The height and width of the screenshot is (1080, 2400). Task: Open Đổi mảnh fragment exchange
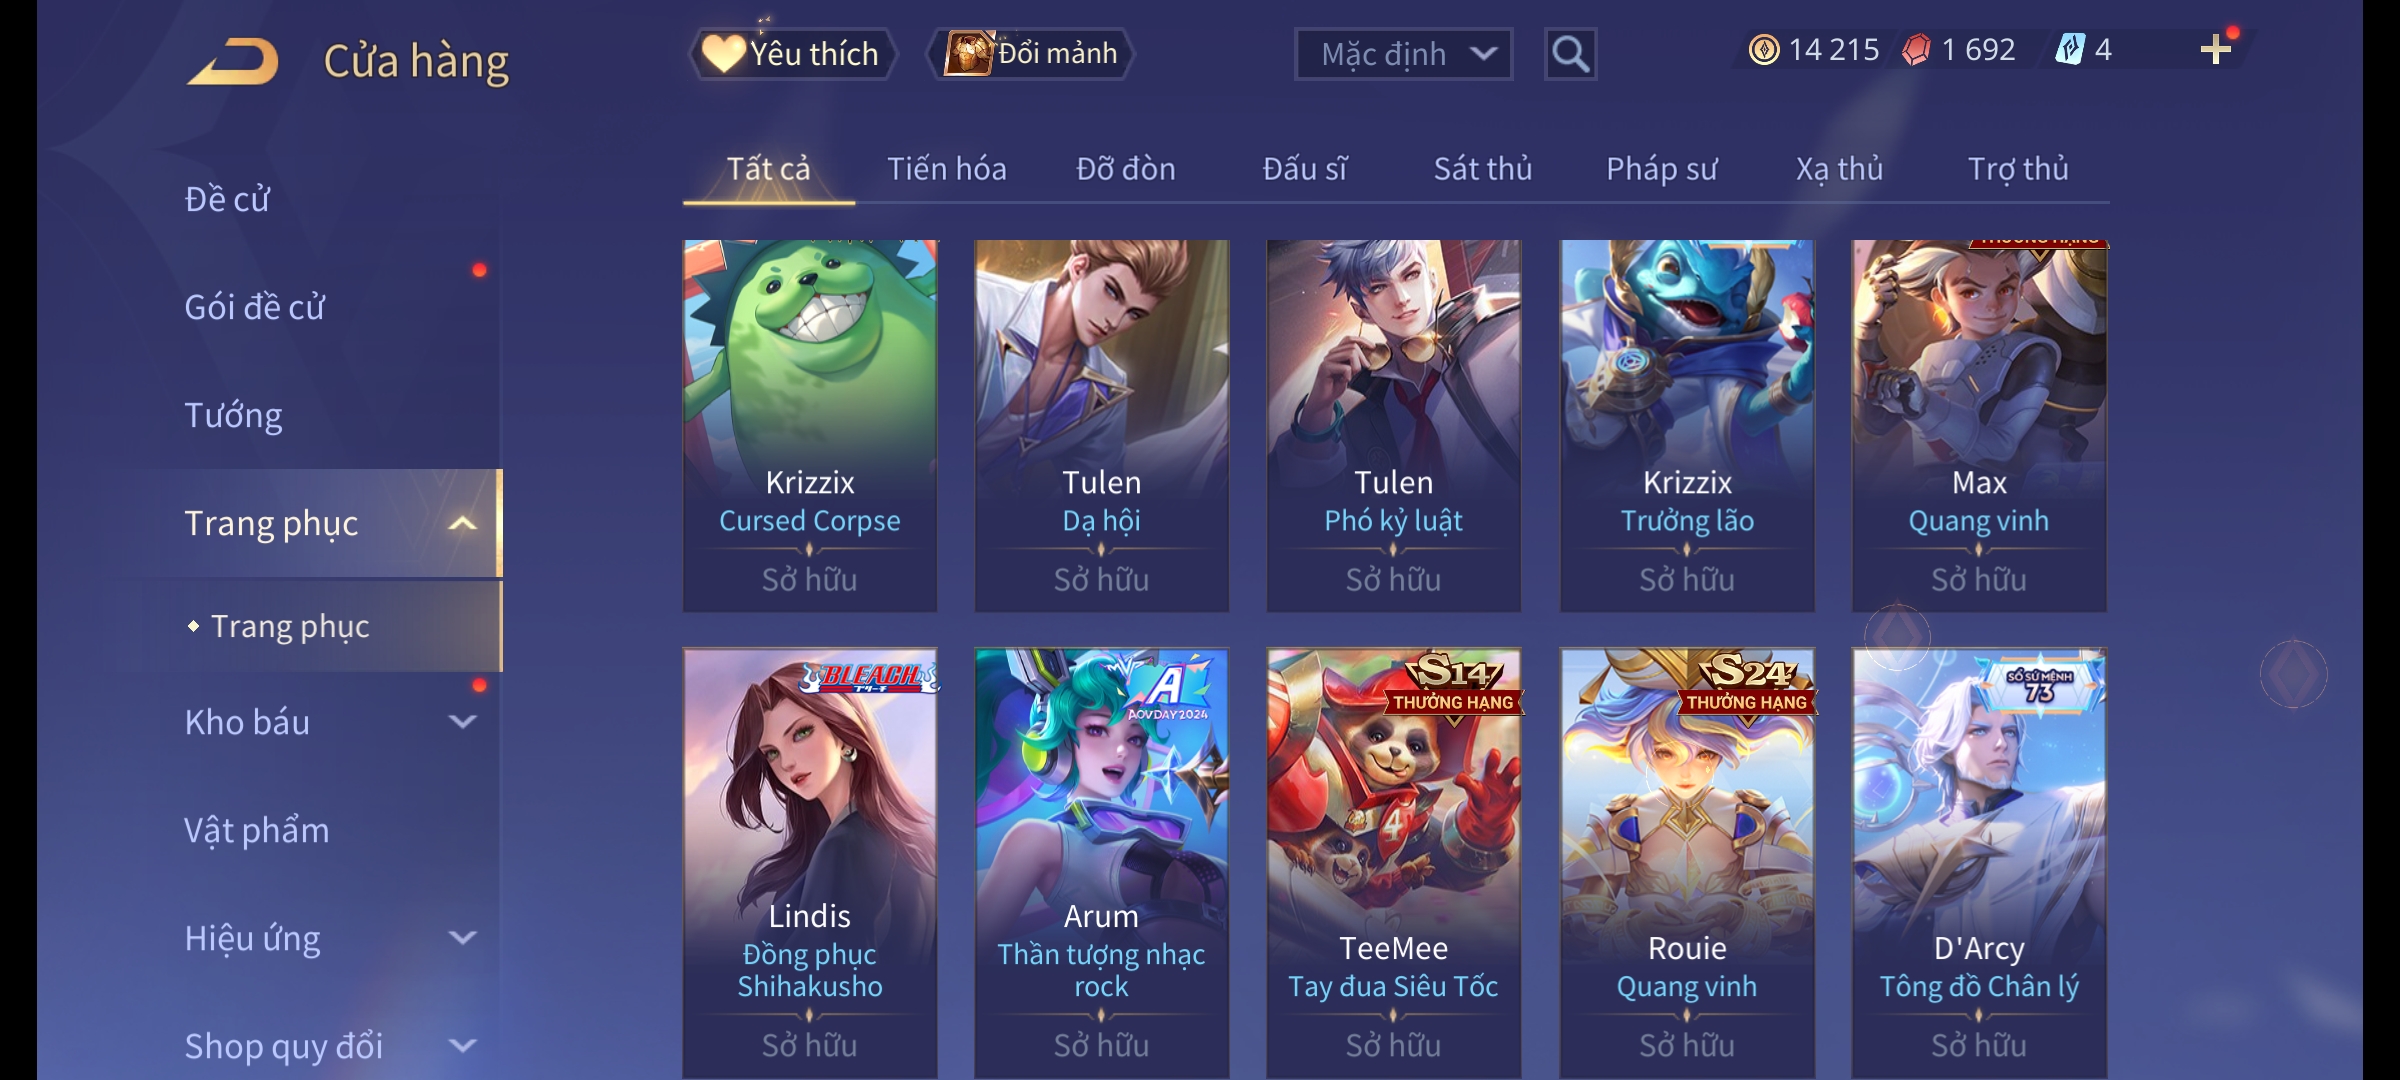coord(1031,54)
